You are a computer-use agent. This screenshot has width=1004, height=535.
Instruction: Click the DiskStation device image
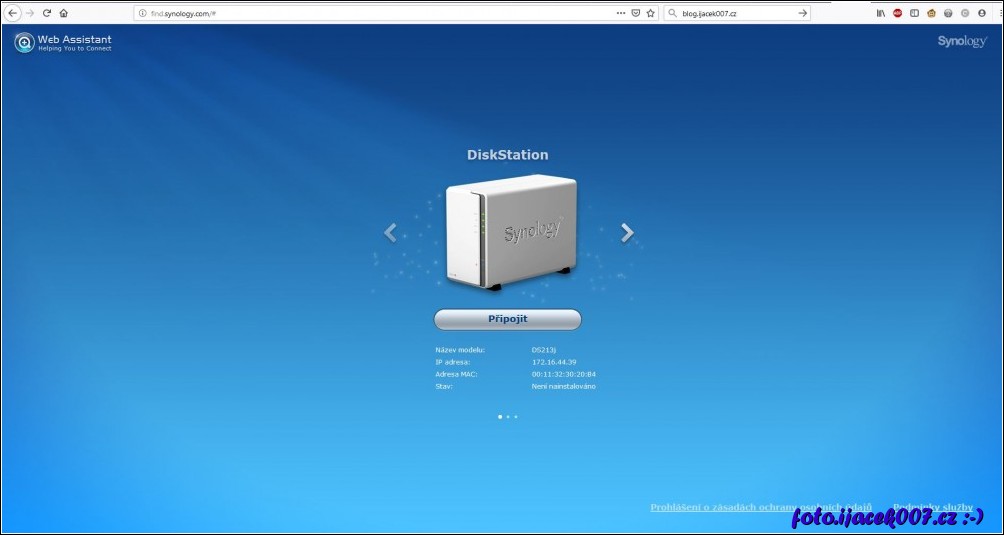(511, 233)
